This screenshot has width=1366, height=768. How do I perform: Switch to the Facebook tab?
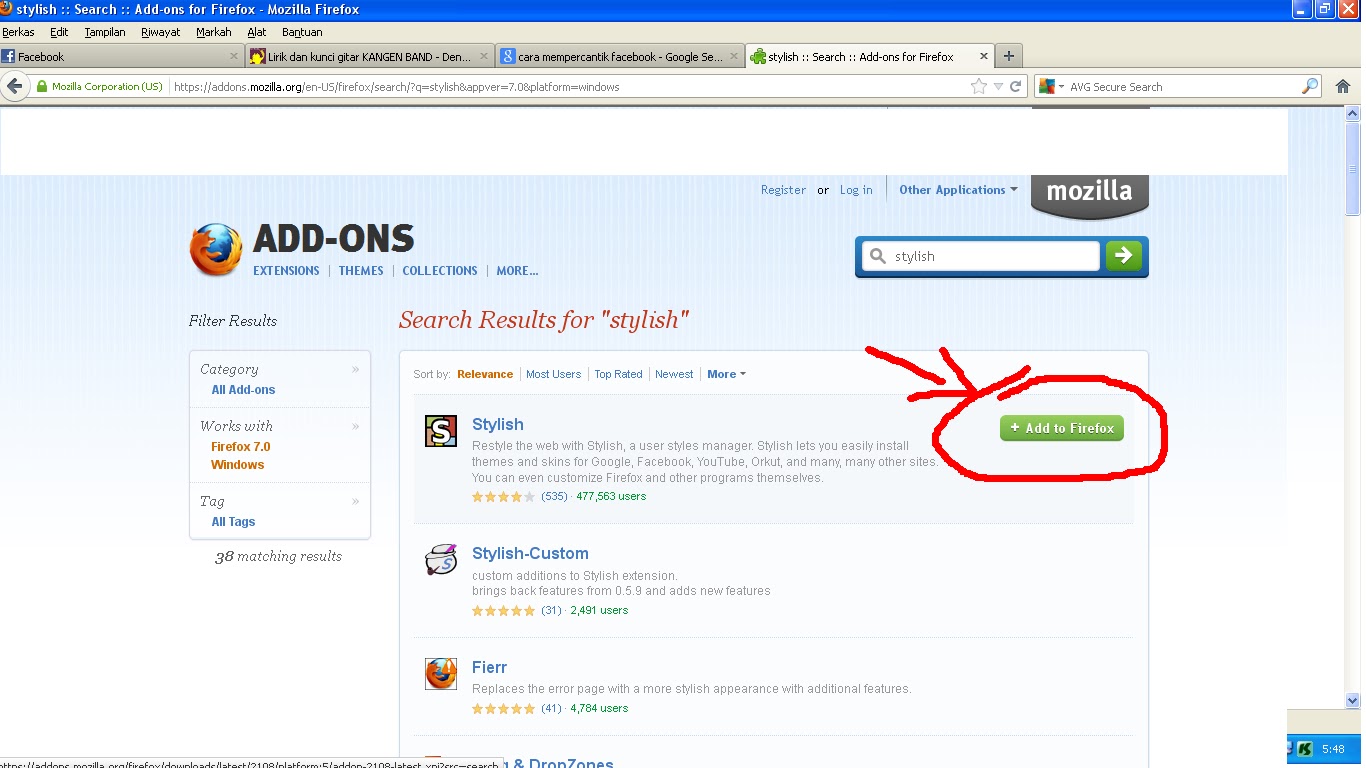coord(122,57)
